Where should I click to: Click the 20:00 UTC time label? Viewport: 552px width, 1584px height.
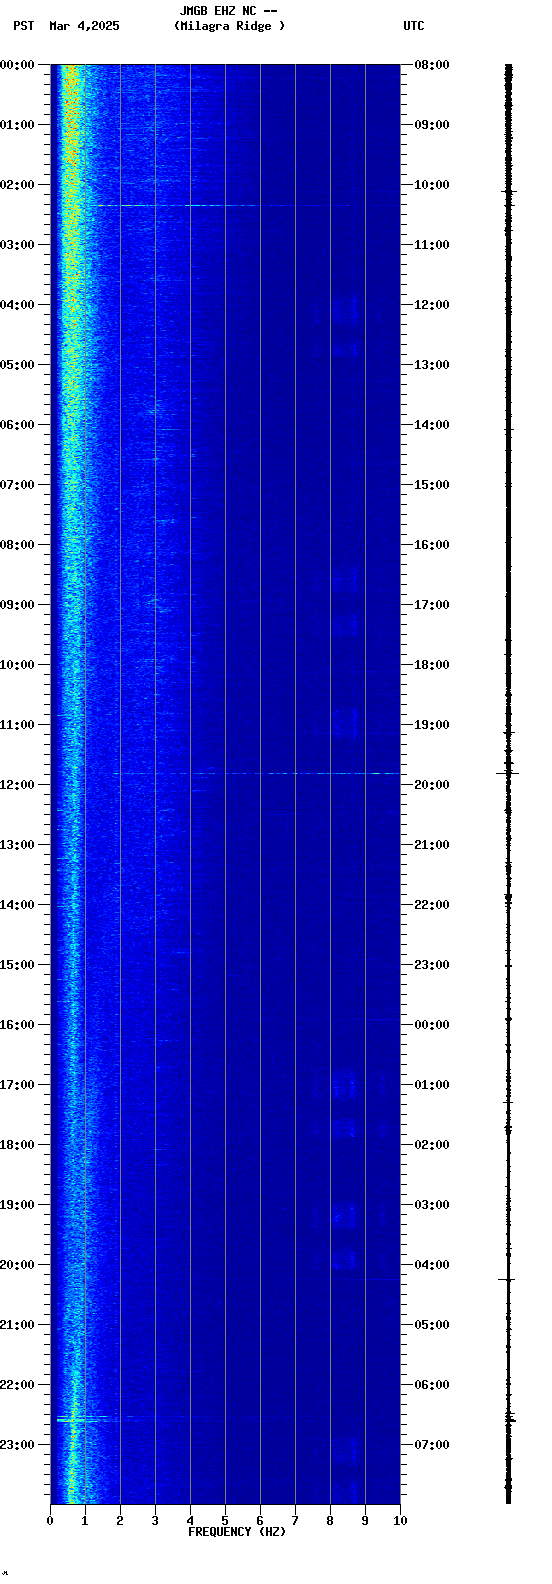(432, 785)
